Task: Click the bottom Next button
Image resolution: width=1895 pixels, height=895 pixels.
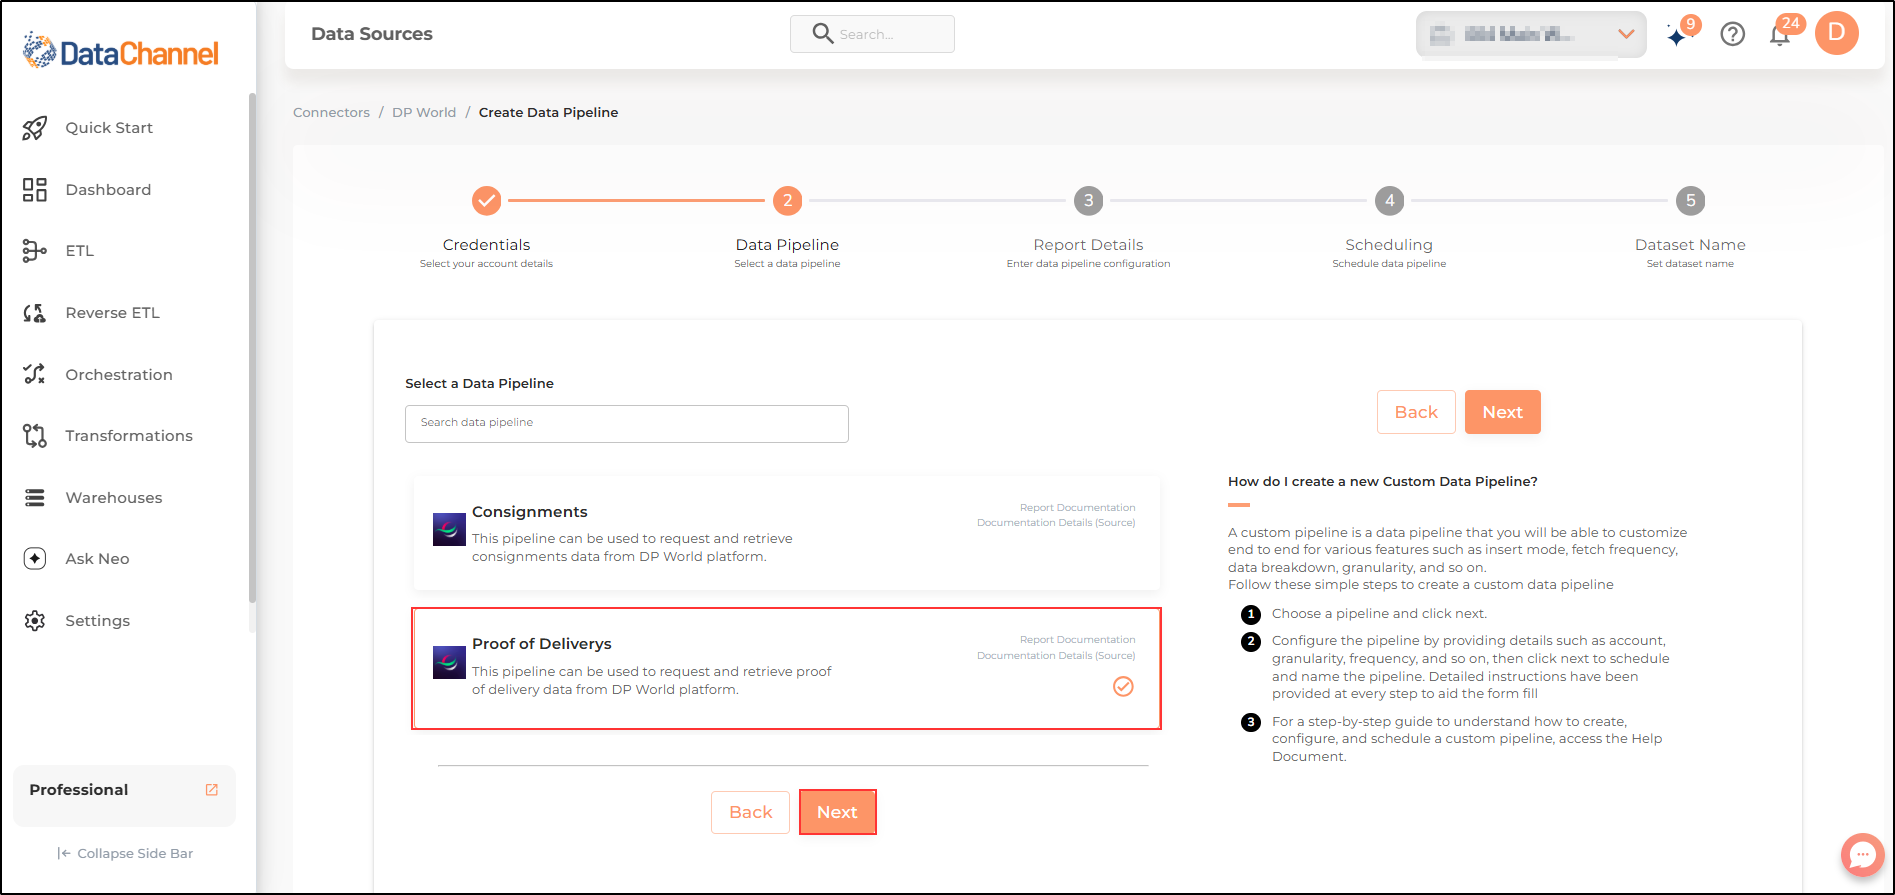Action: (x=837, y=812)
